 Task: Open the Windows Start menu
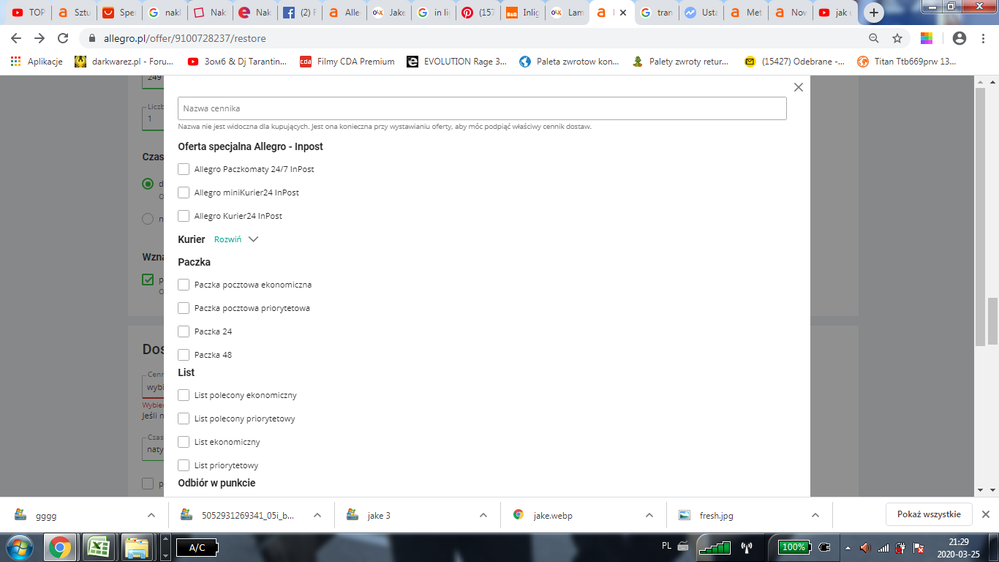[20, 547]
